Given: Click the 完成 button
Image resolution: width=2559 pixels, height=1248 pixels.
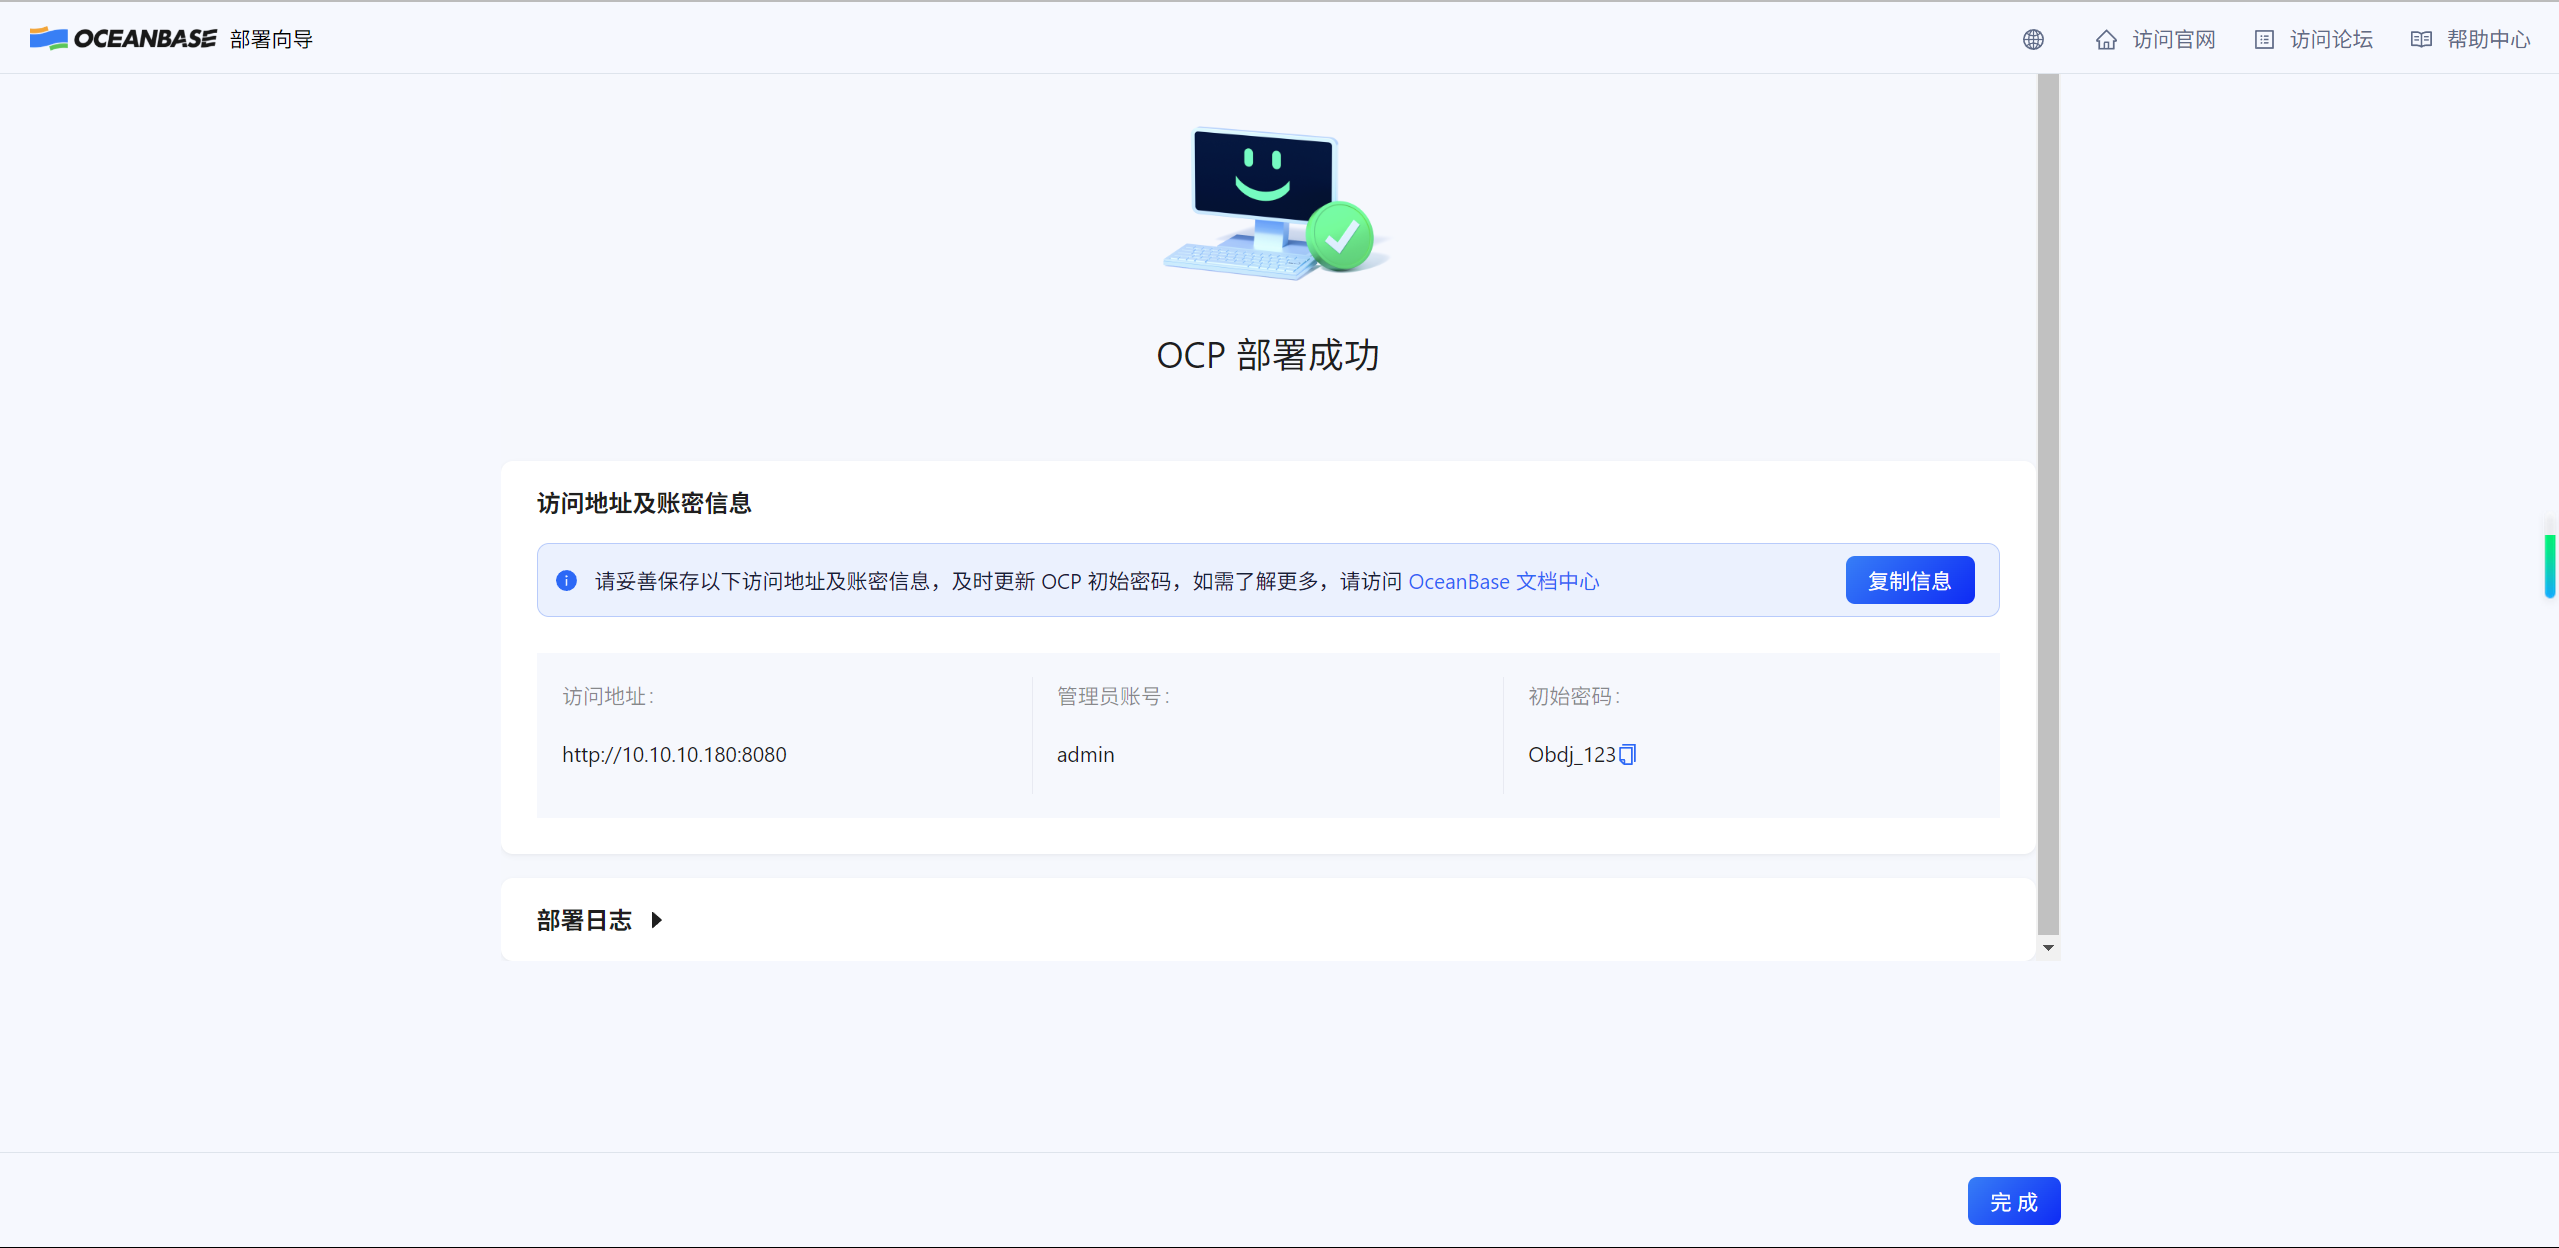Looking at the screenshot, I should point(2013,1201).
